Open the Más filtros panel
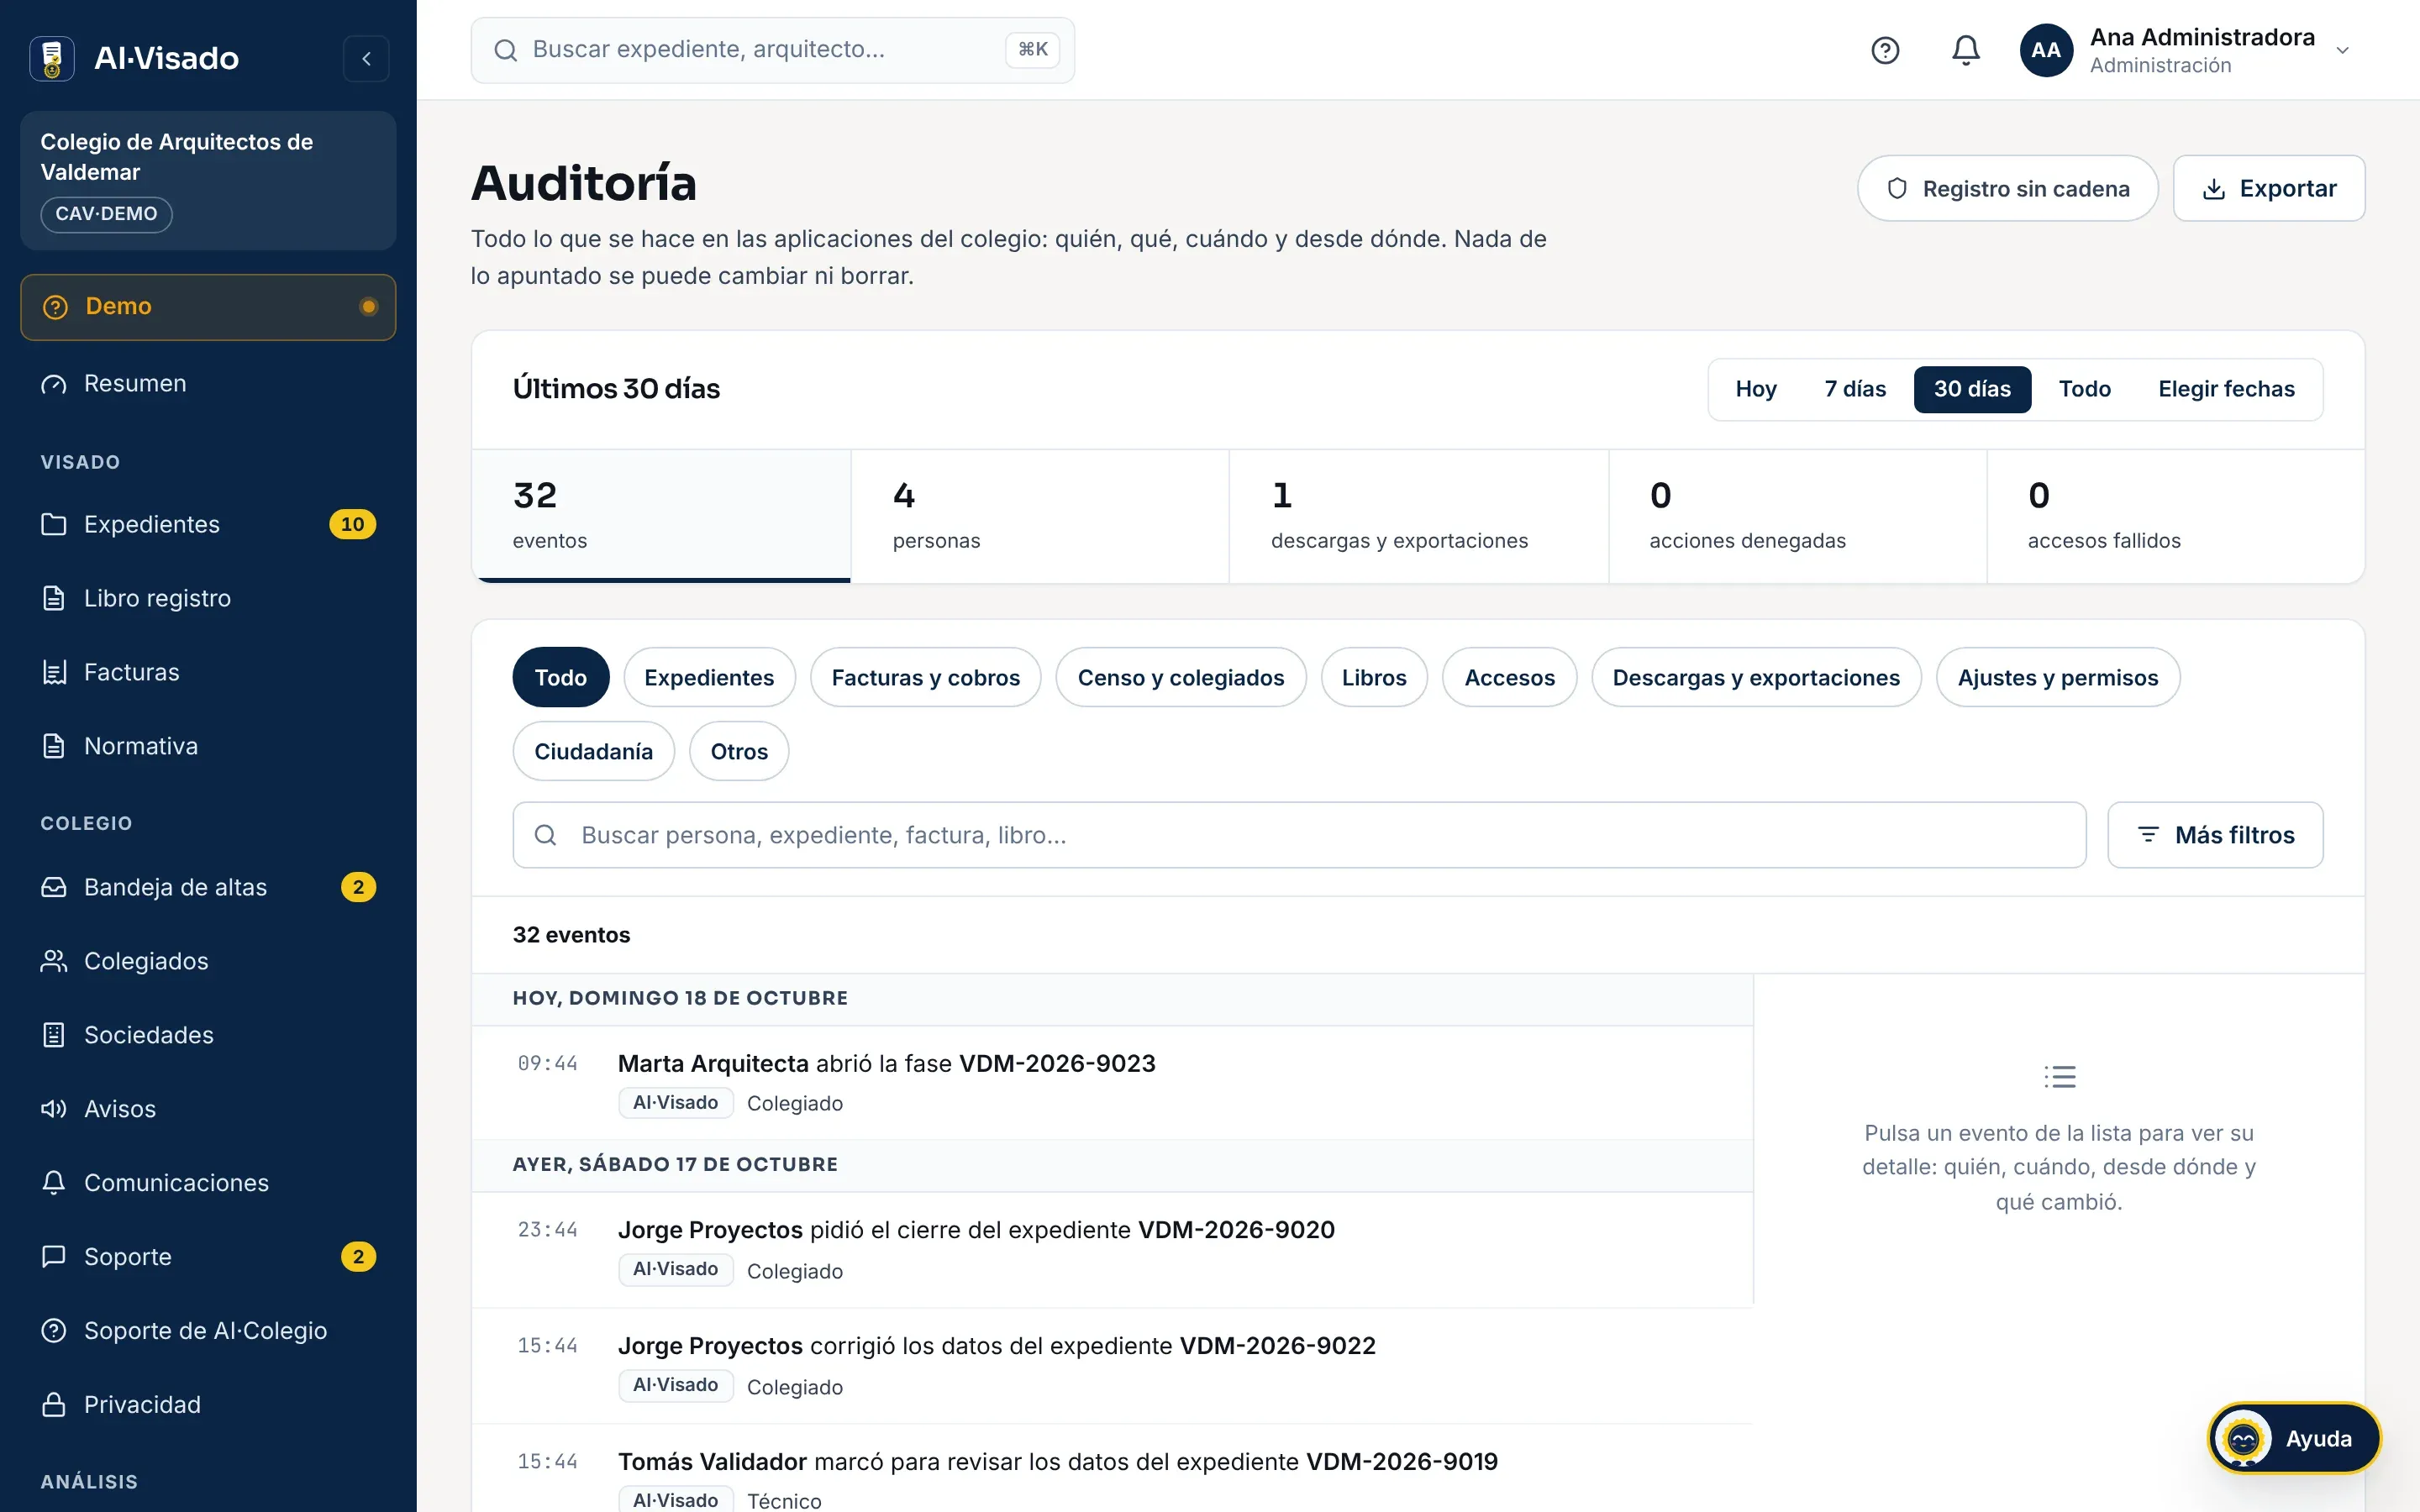This screenshot has width=2420, height=1512. [2215, 835]
